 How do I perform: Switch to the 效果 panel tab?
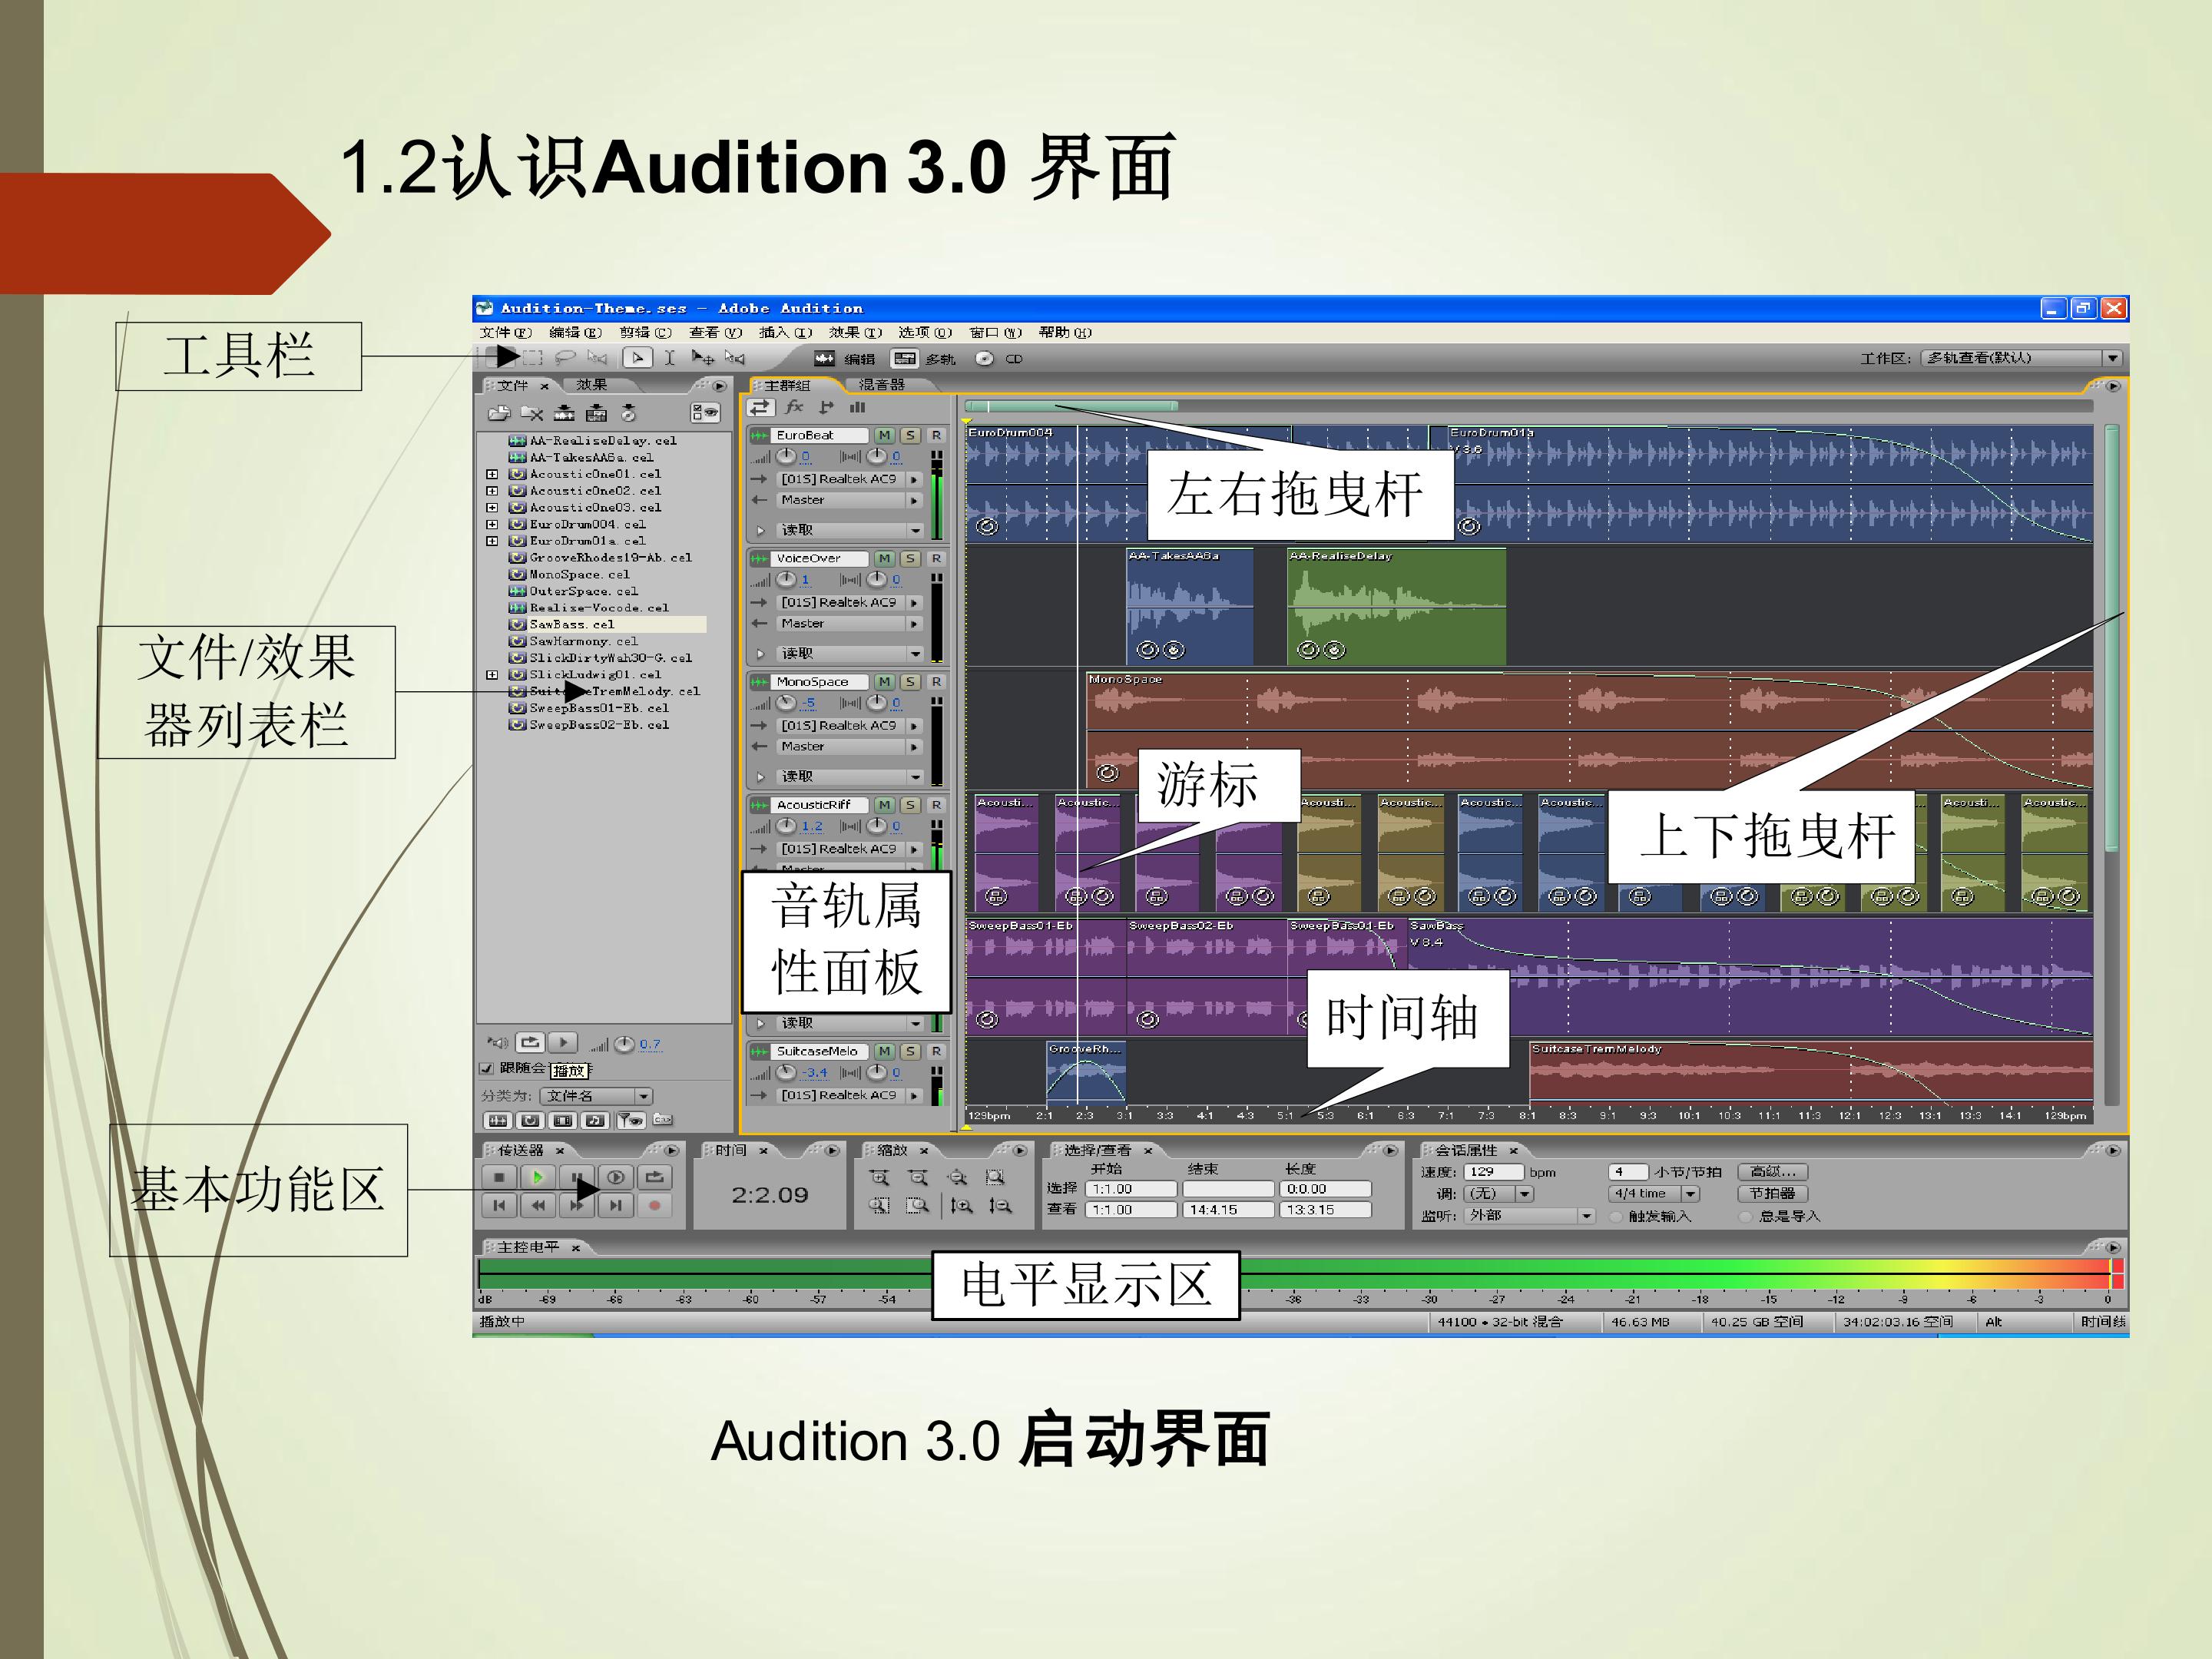tap(592, 385)
